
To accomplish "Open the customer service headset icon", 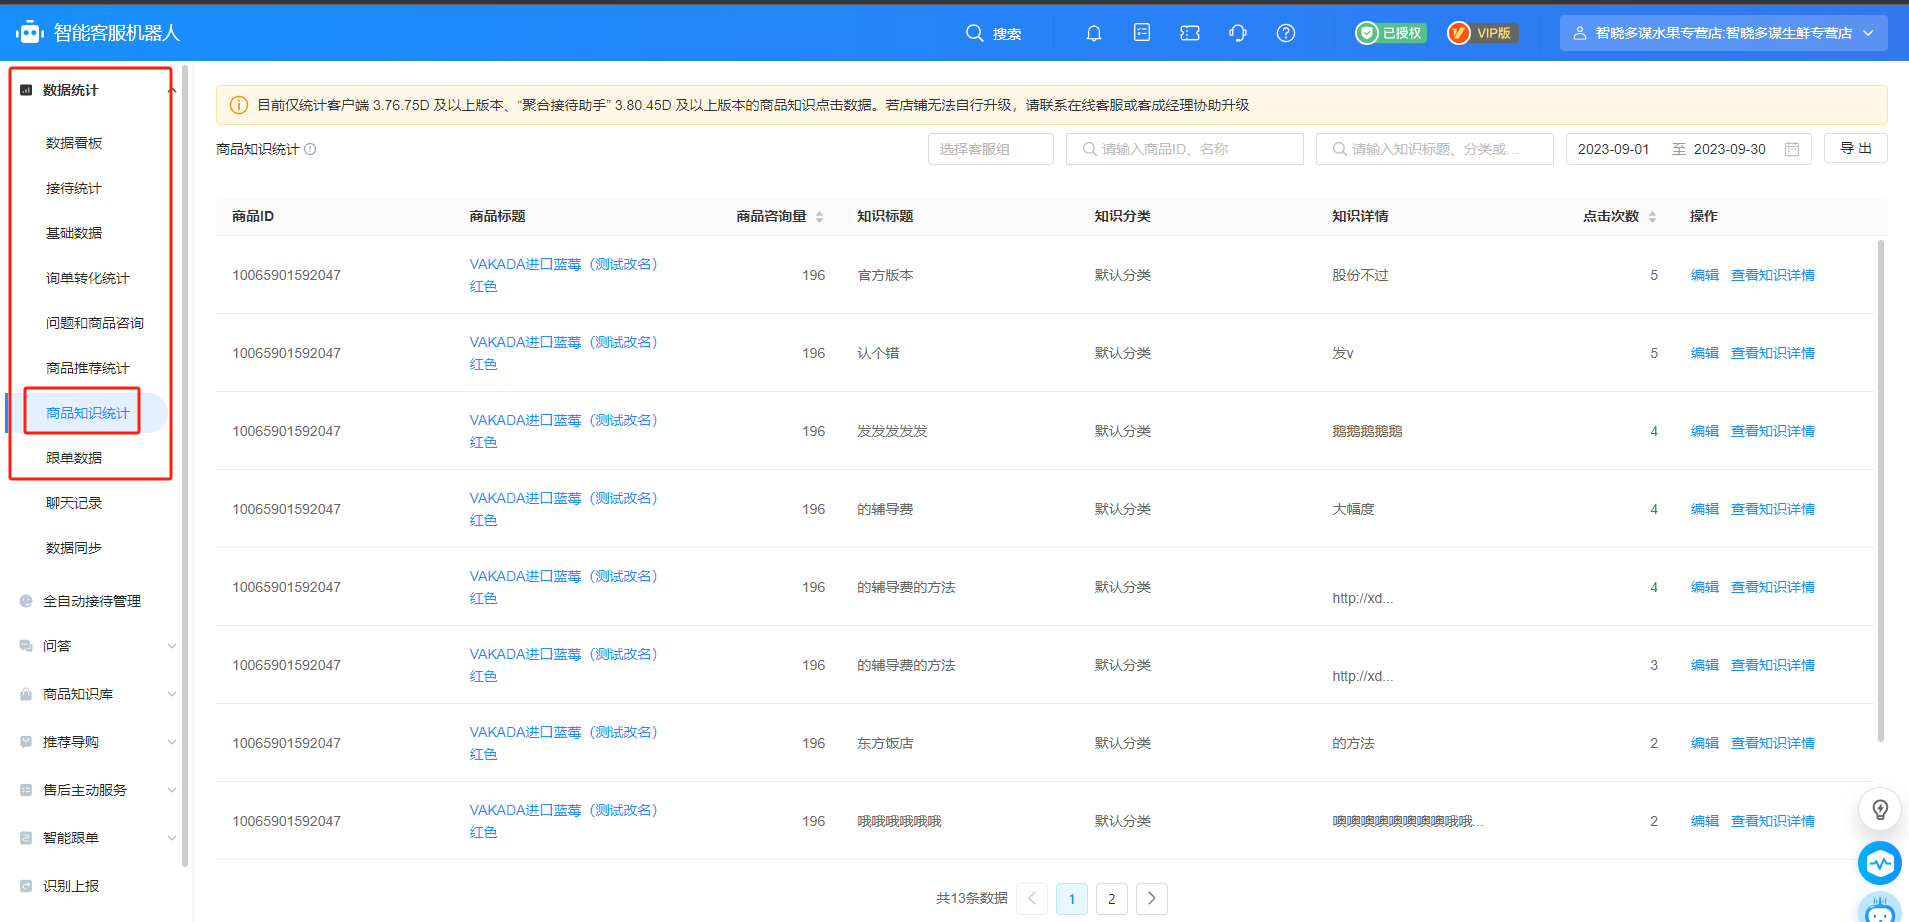I will [x=1238, y=33].
